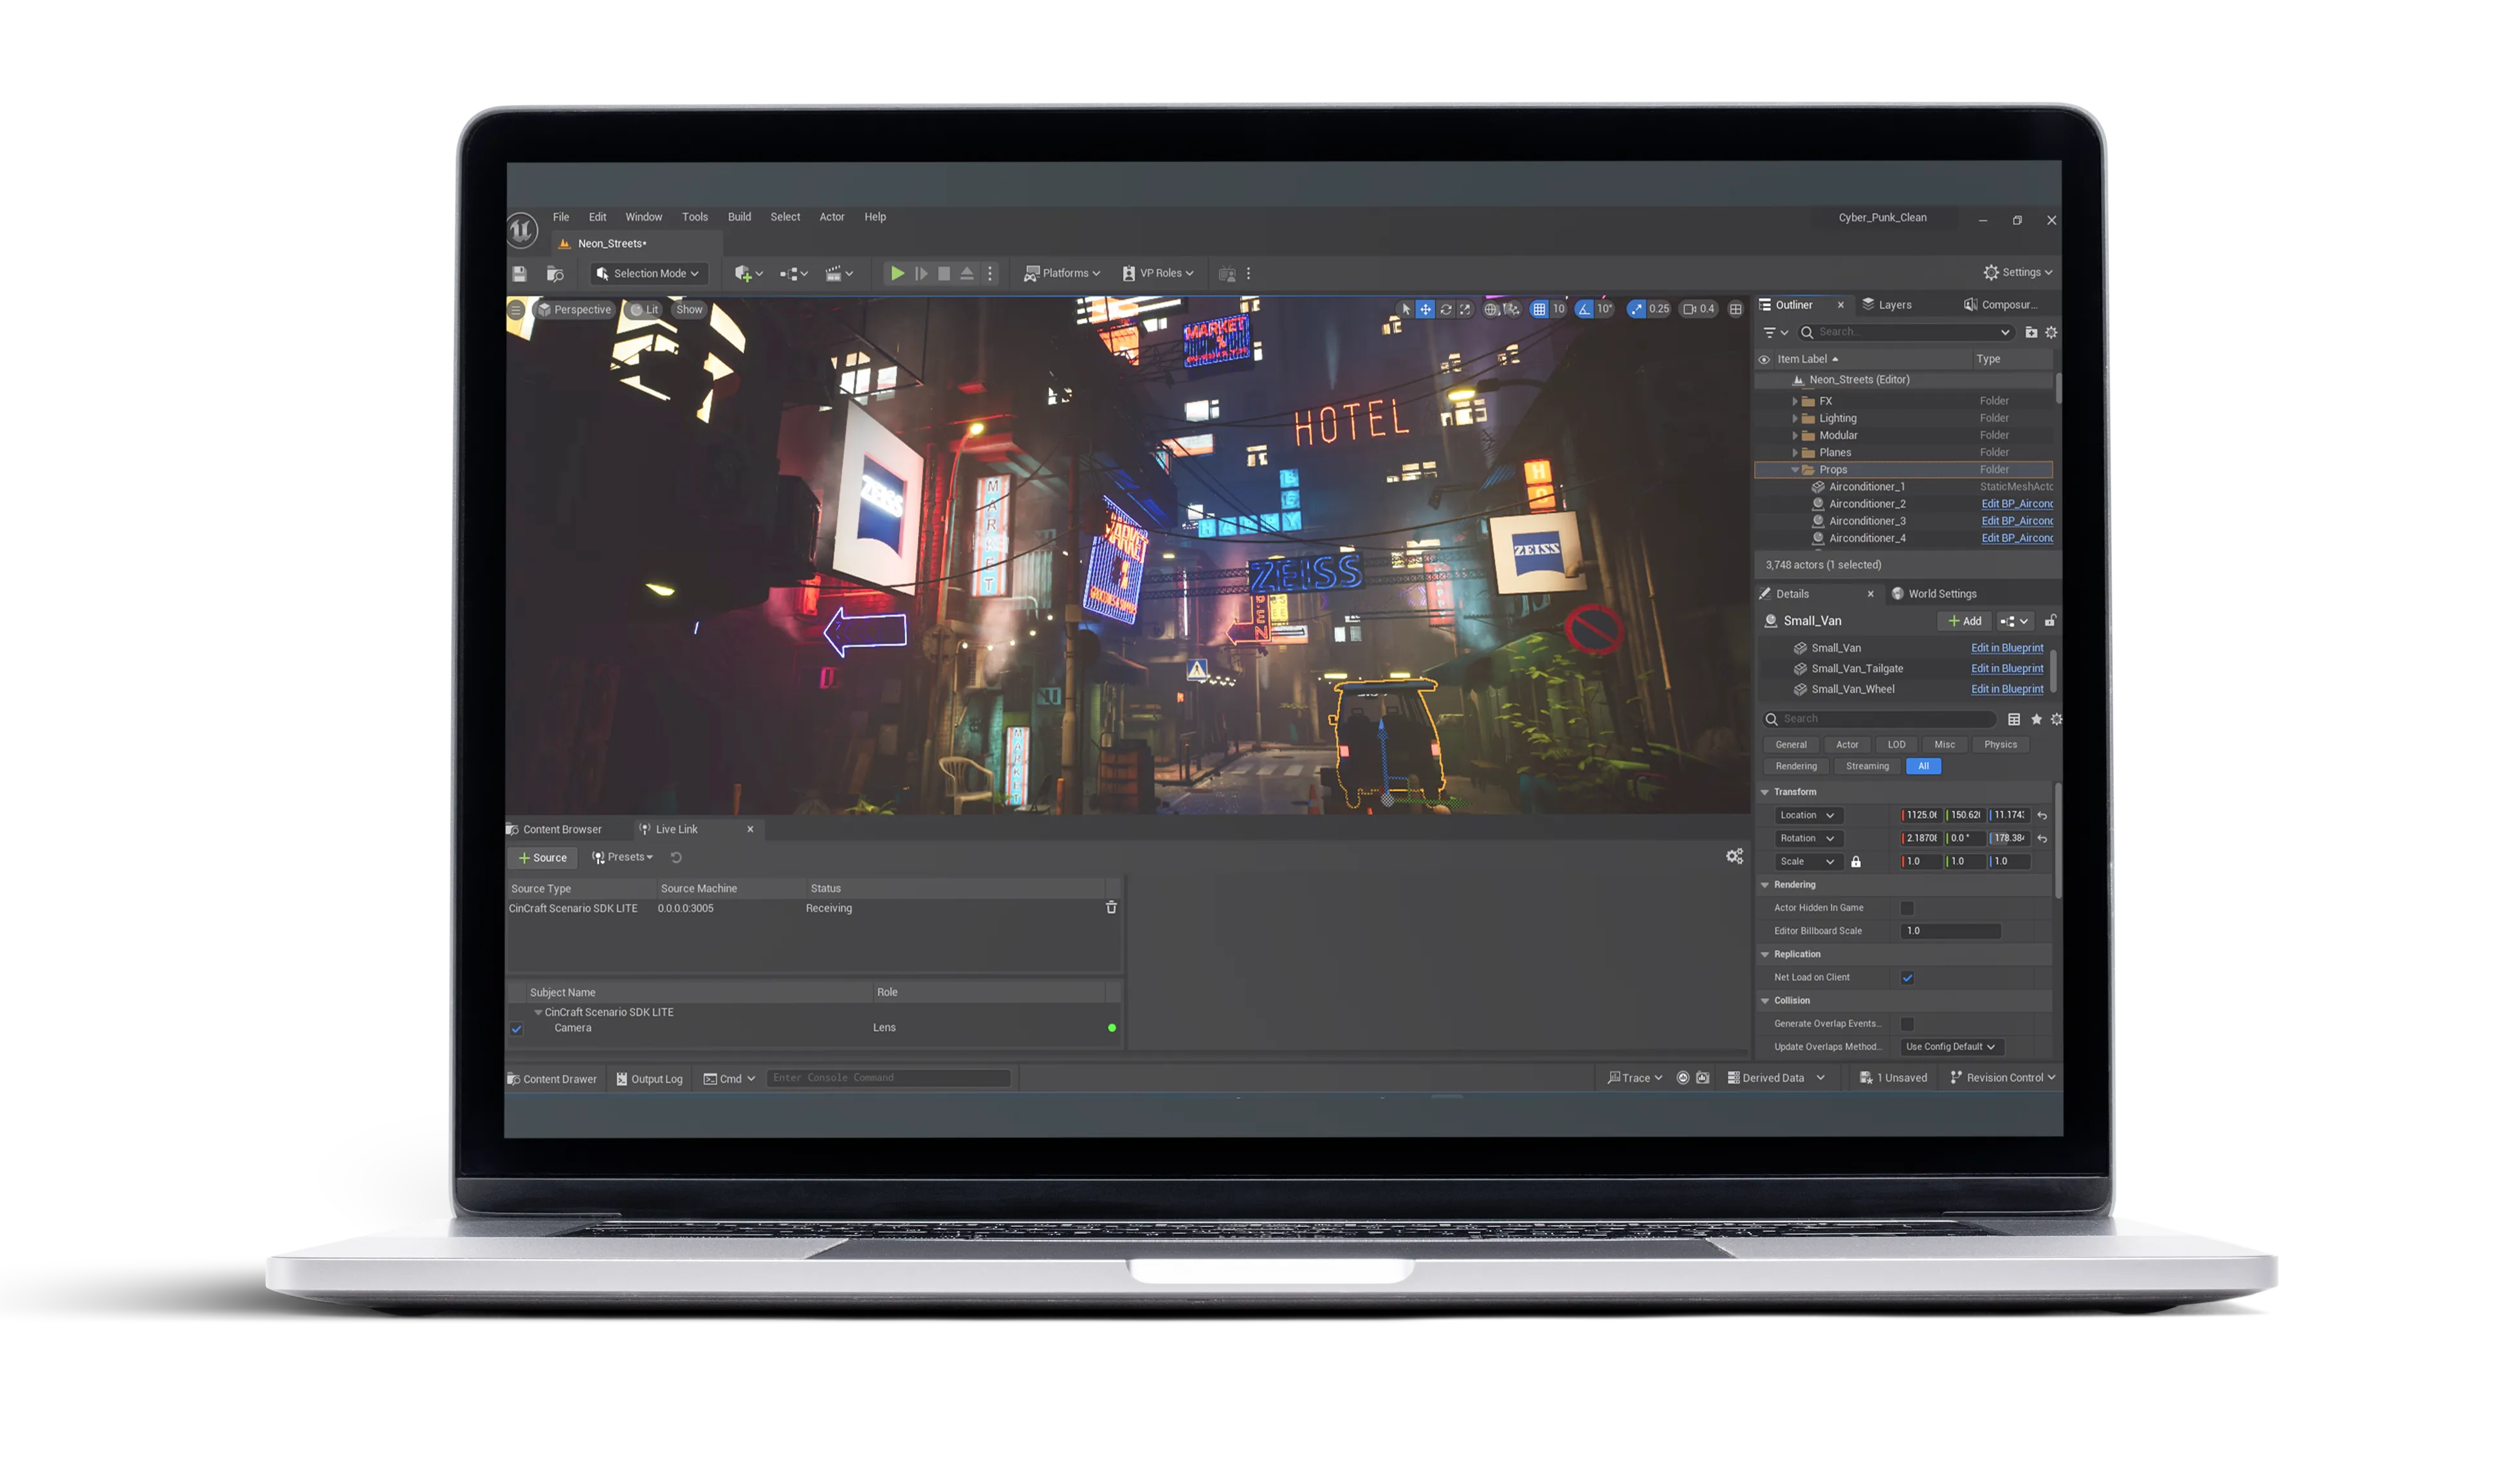This screenshot has height=1484, width=2512.
Task: Open the Tools menu
Action: click(694, 217)
